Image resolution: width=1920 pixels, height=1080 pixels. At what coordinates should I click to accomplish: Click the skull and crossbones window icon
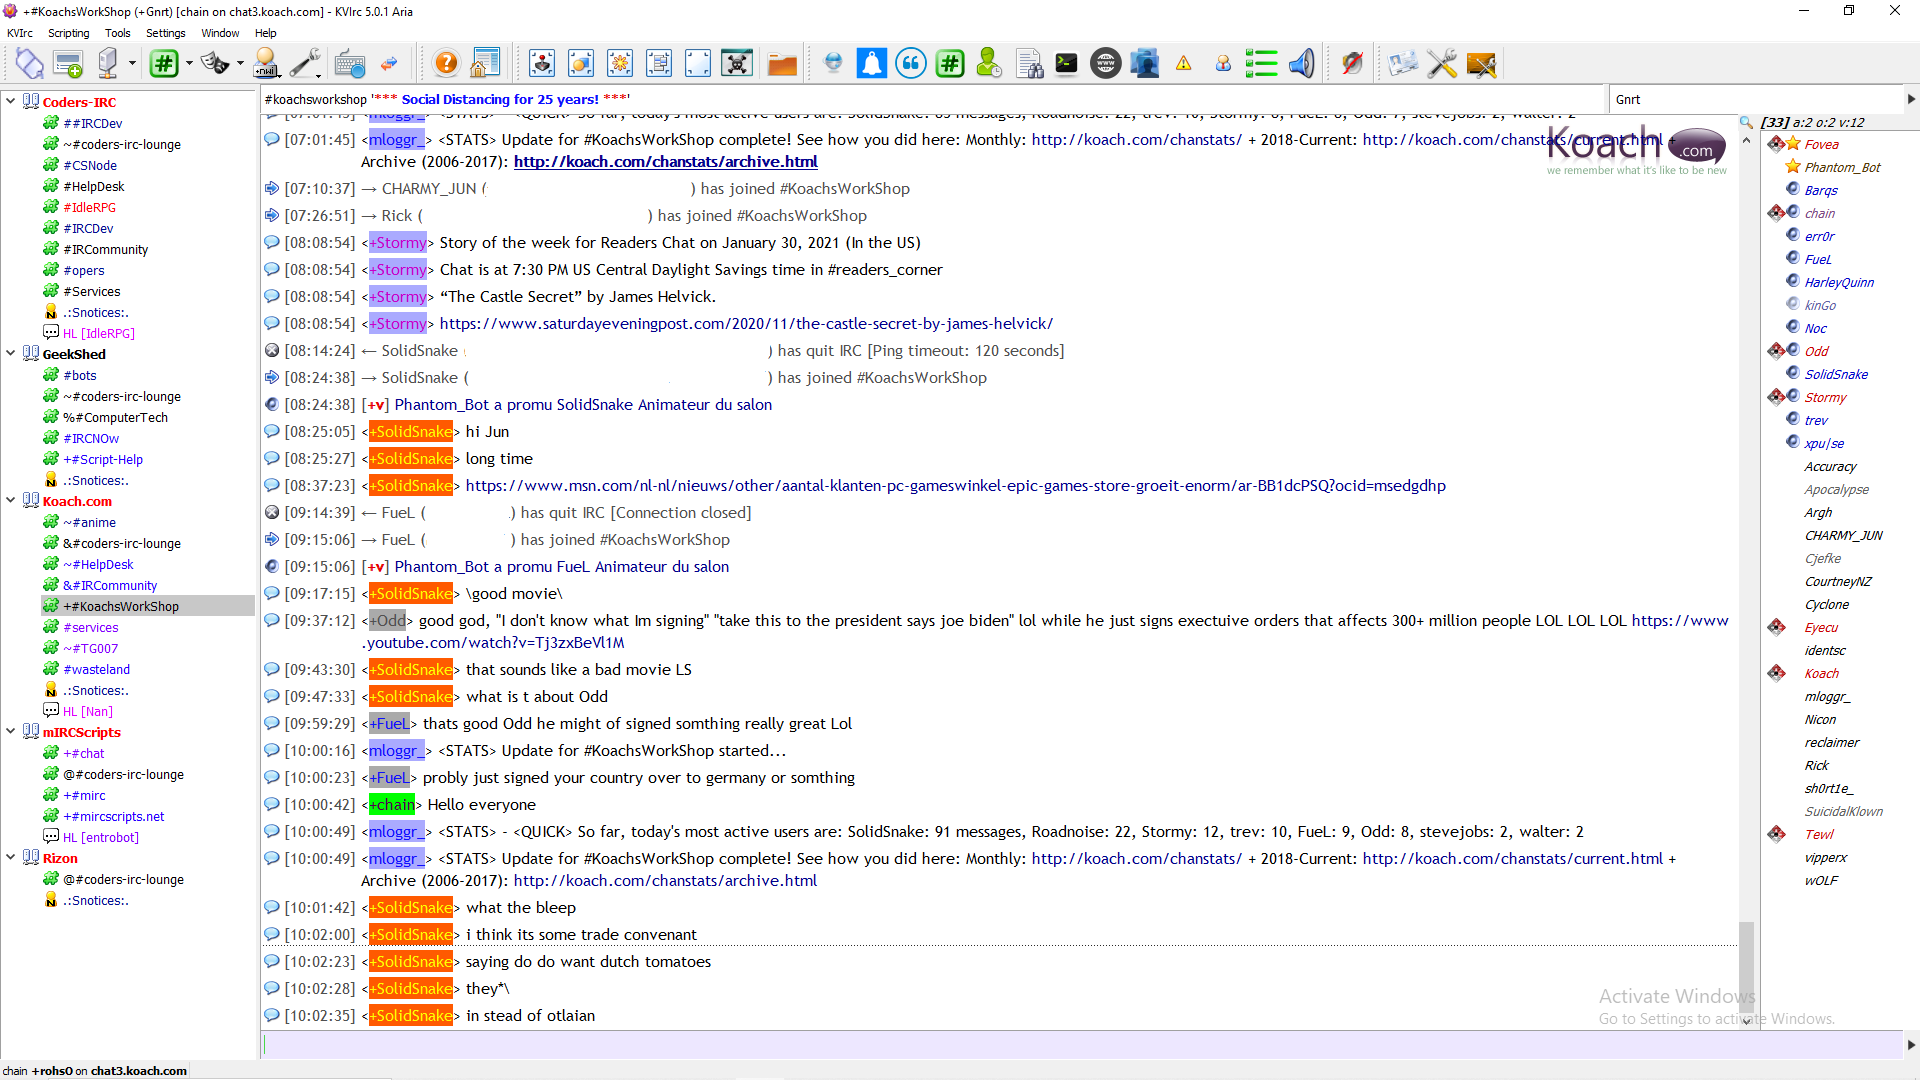(x=737, y=64)
